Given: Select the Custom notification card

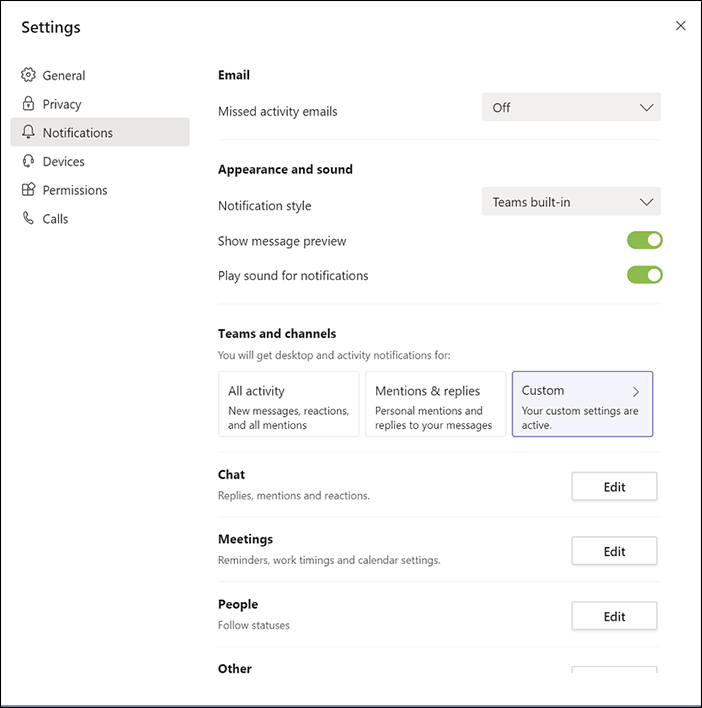Looking at the screenshot, I should click(x=582, y=404).
